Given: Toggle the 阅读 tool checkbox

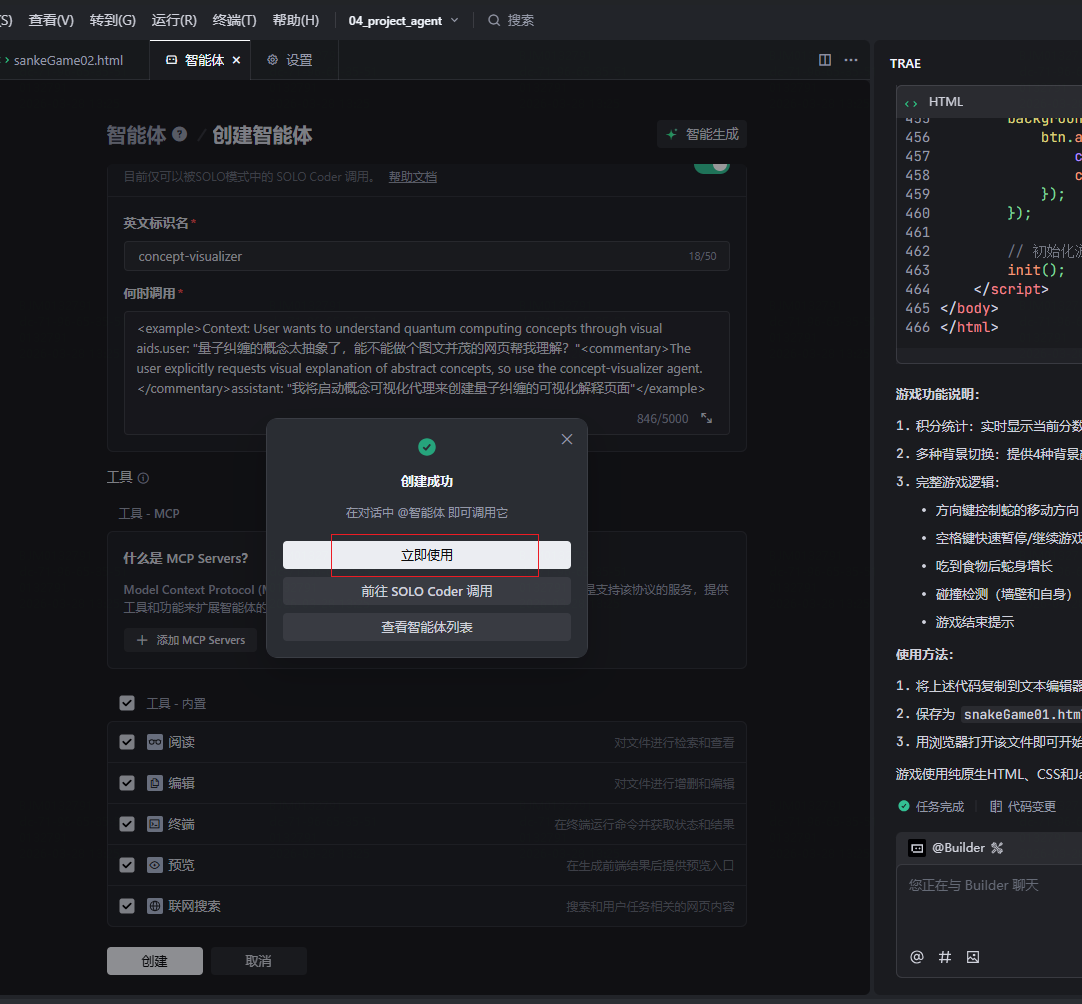Looking at the screenshot, I should (x=127, y=742).
